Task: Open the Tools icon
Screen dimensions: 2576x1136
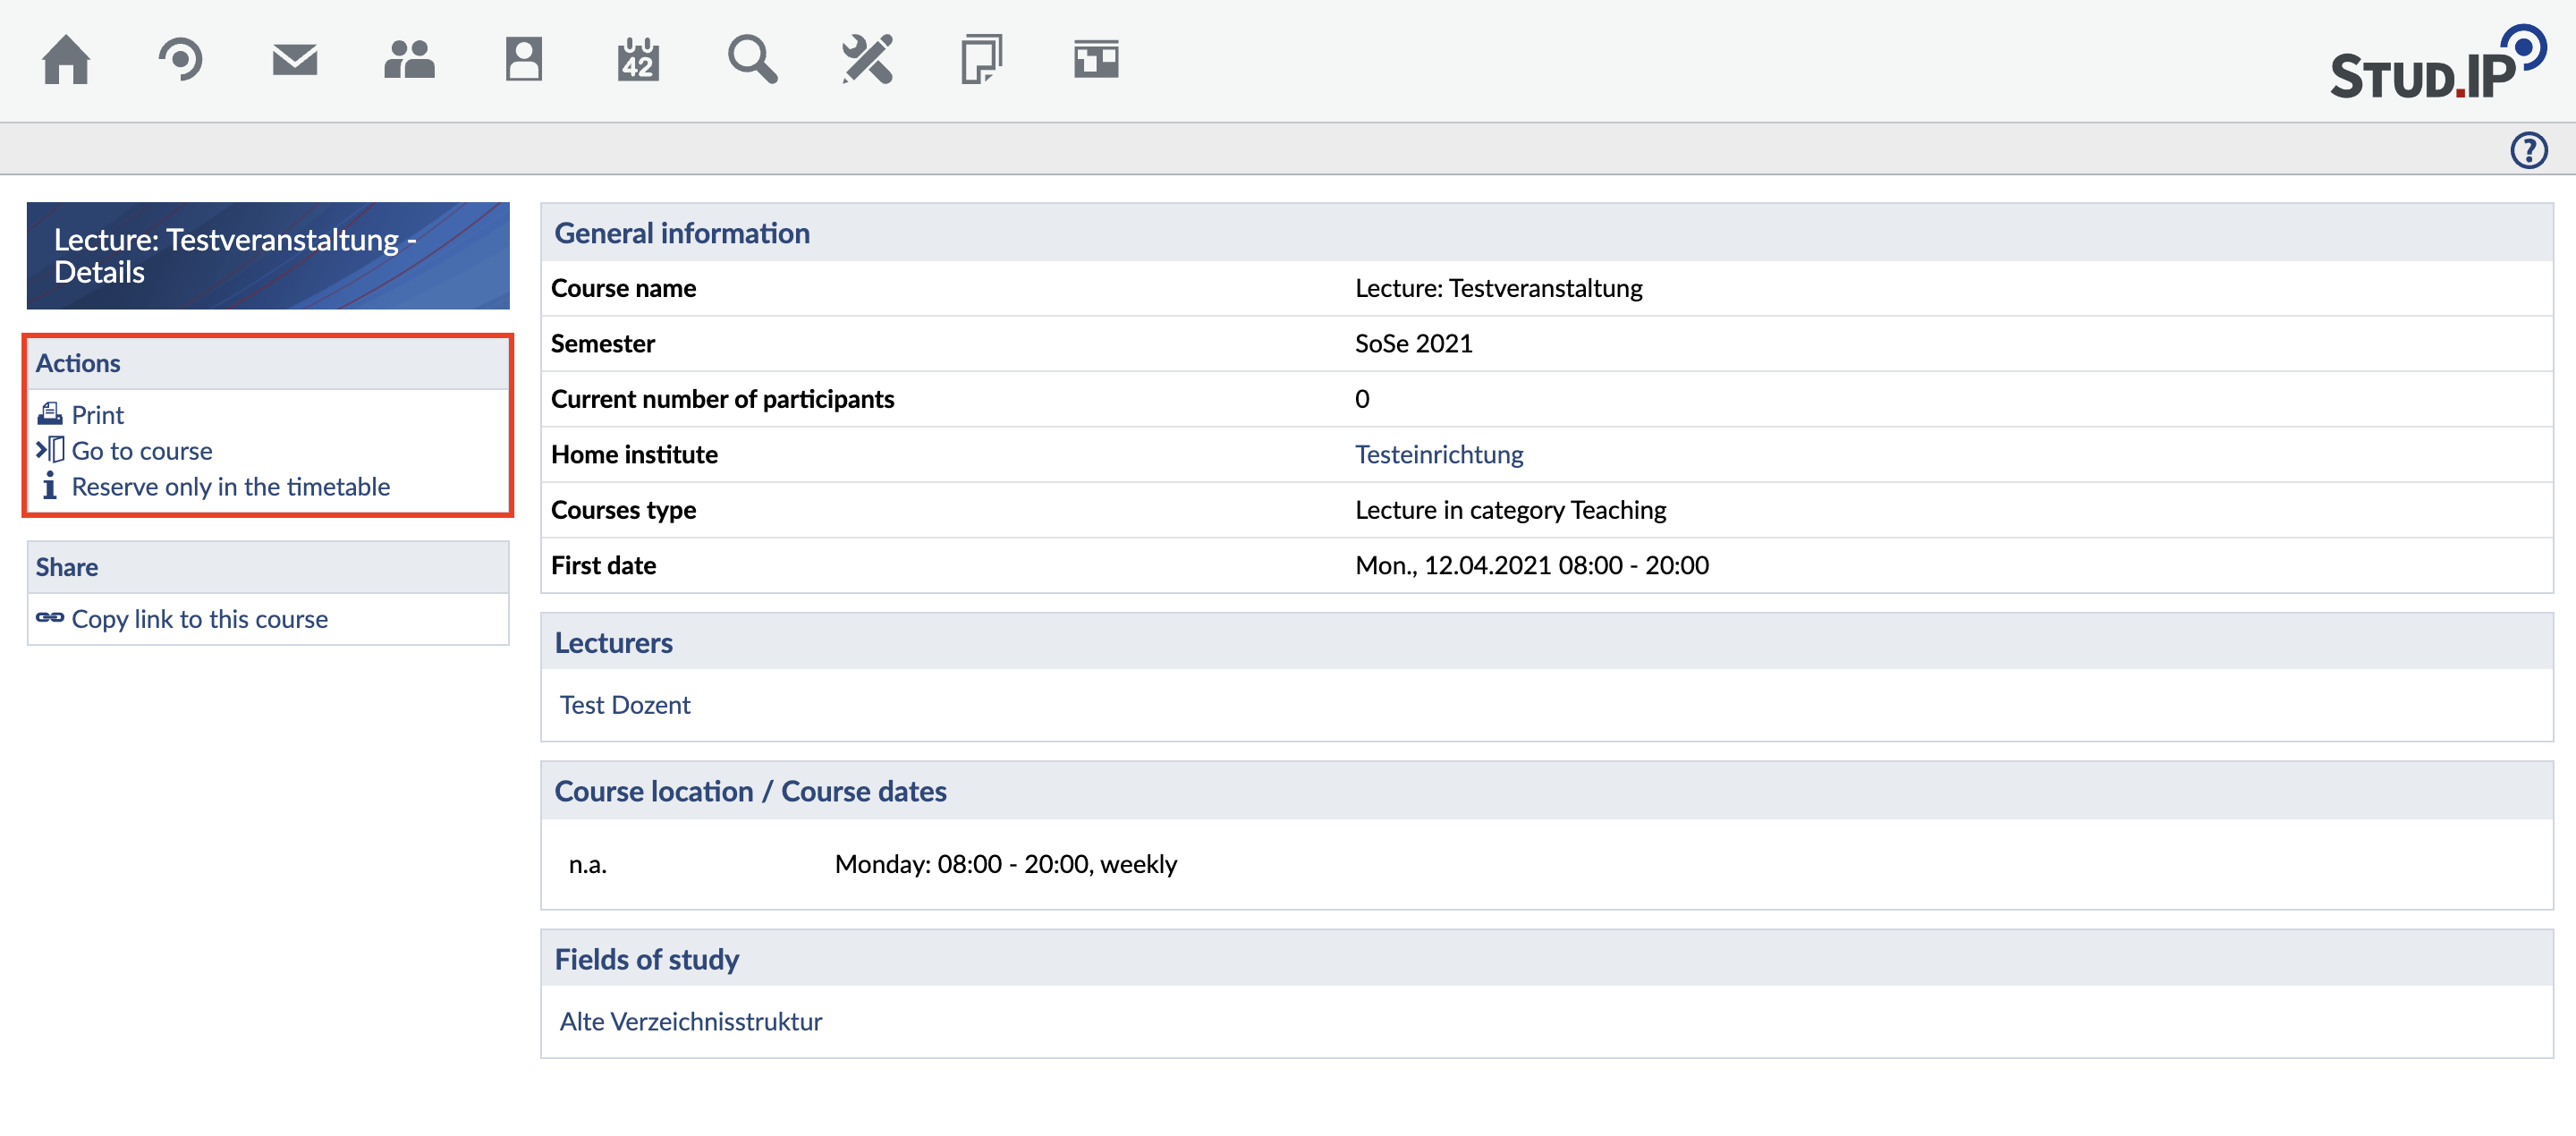Action: [x=867, y=60]
